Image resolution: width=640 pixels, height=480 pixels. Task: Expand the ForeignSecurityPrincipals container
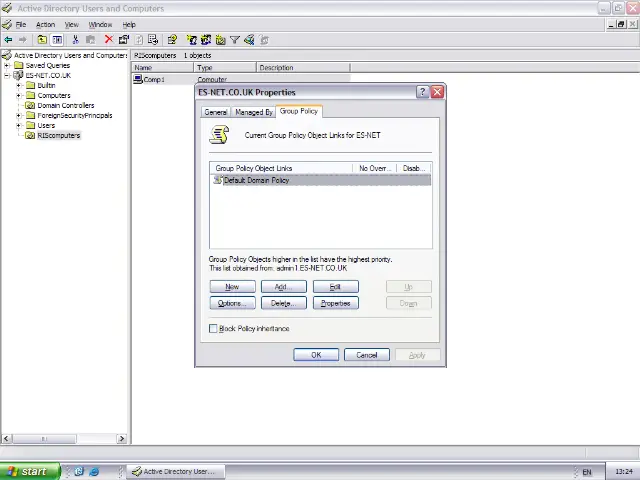pos(18,116)
